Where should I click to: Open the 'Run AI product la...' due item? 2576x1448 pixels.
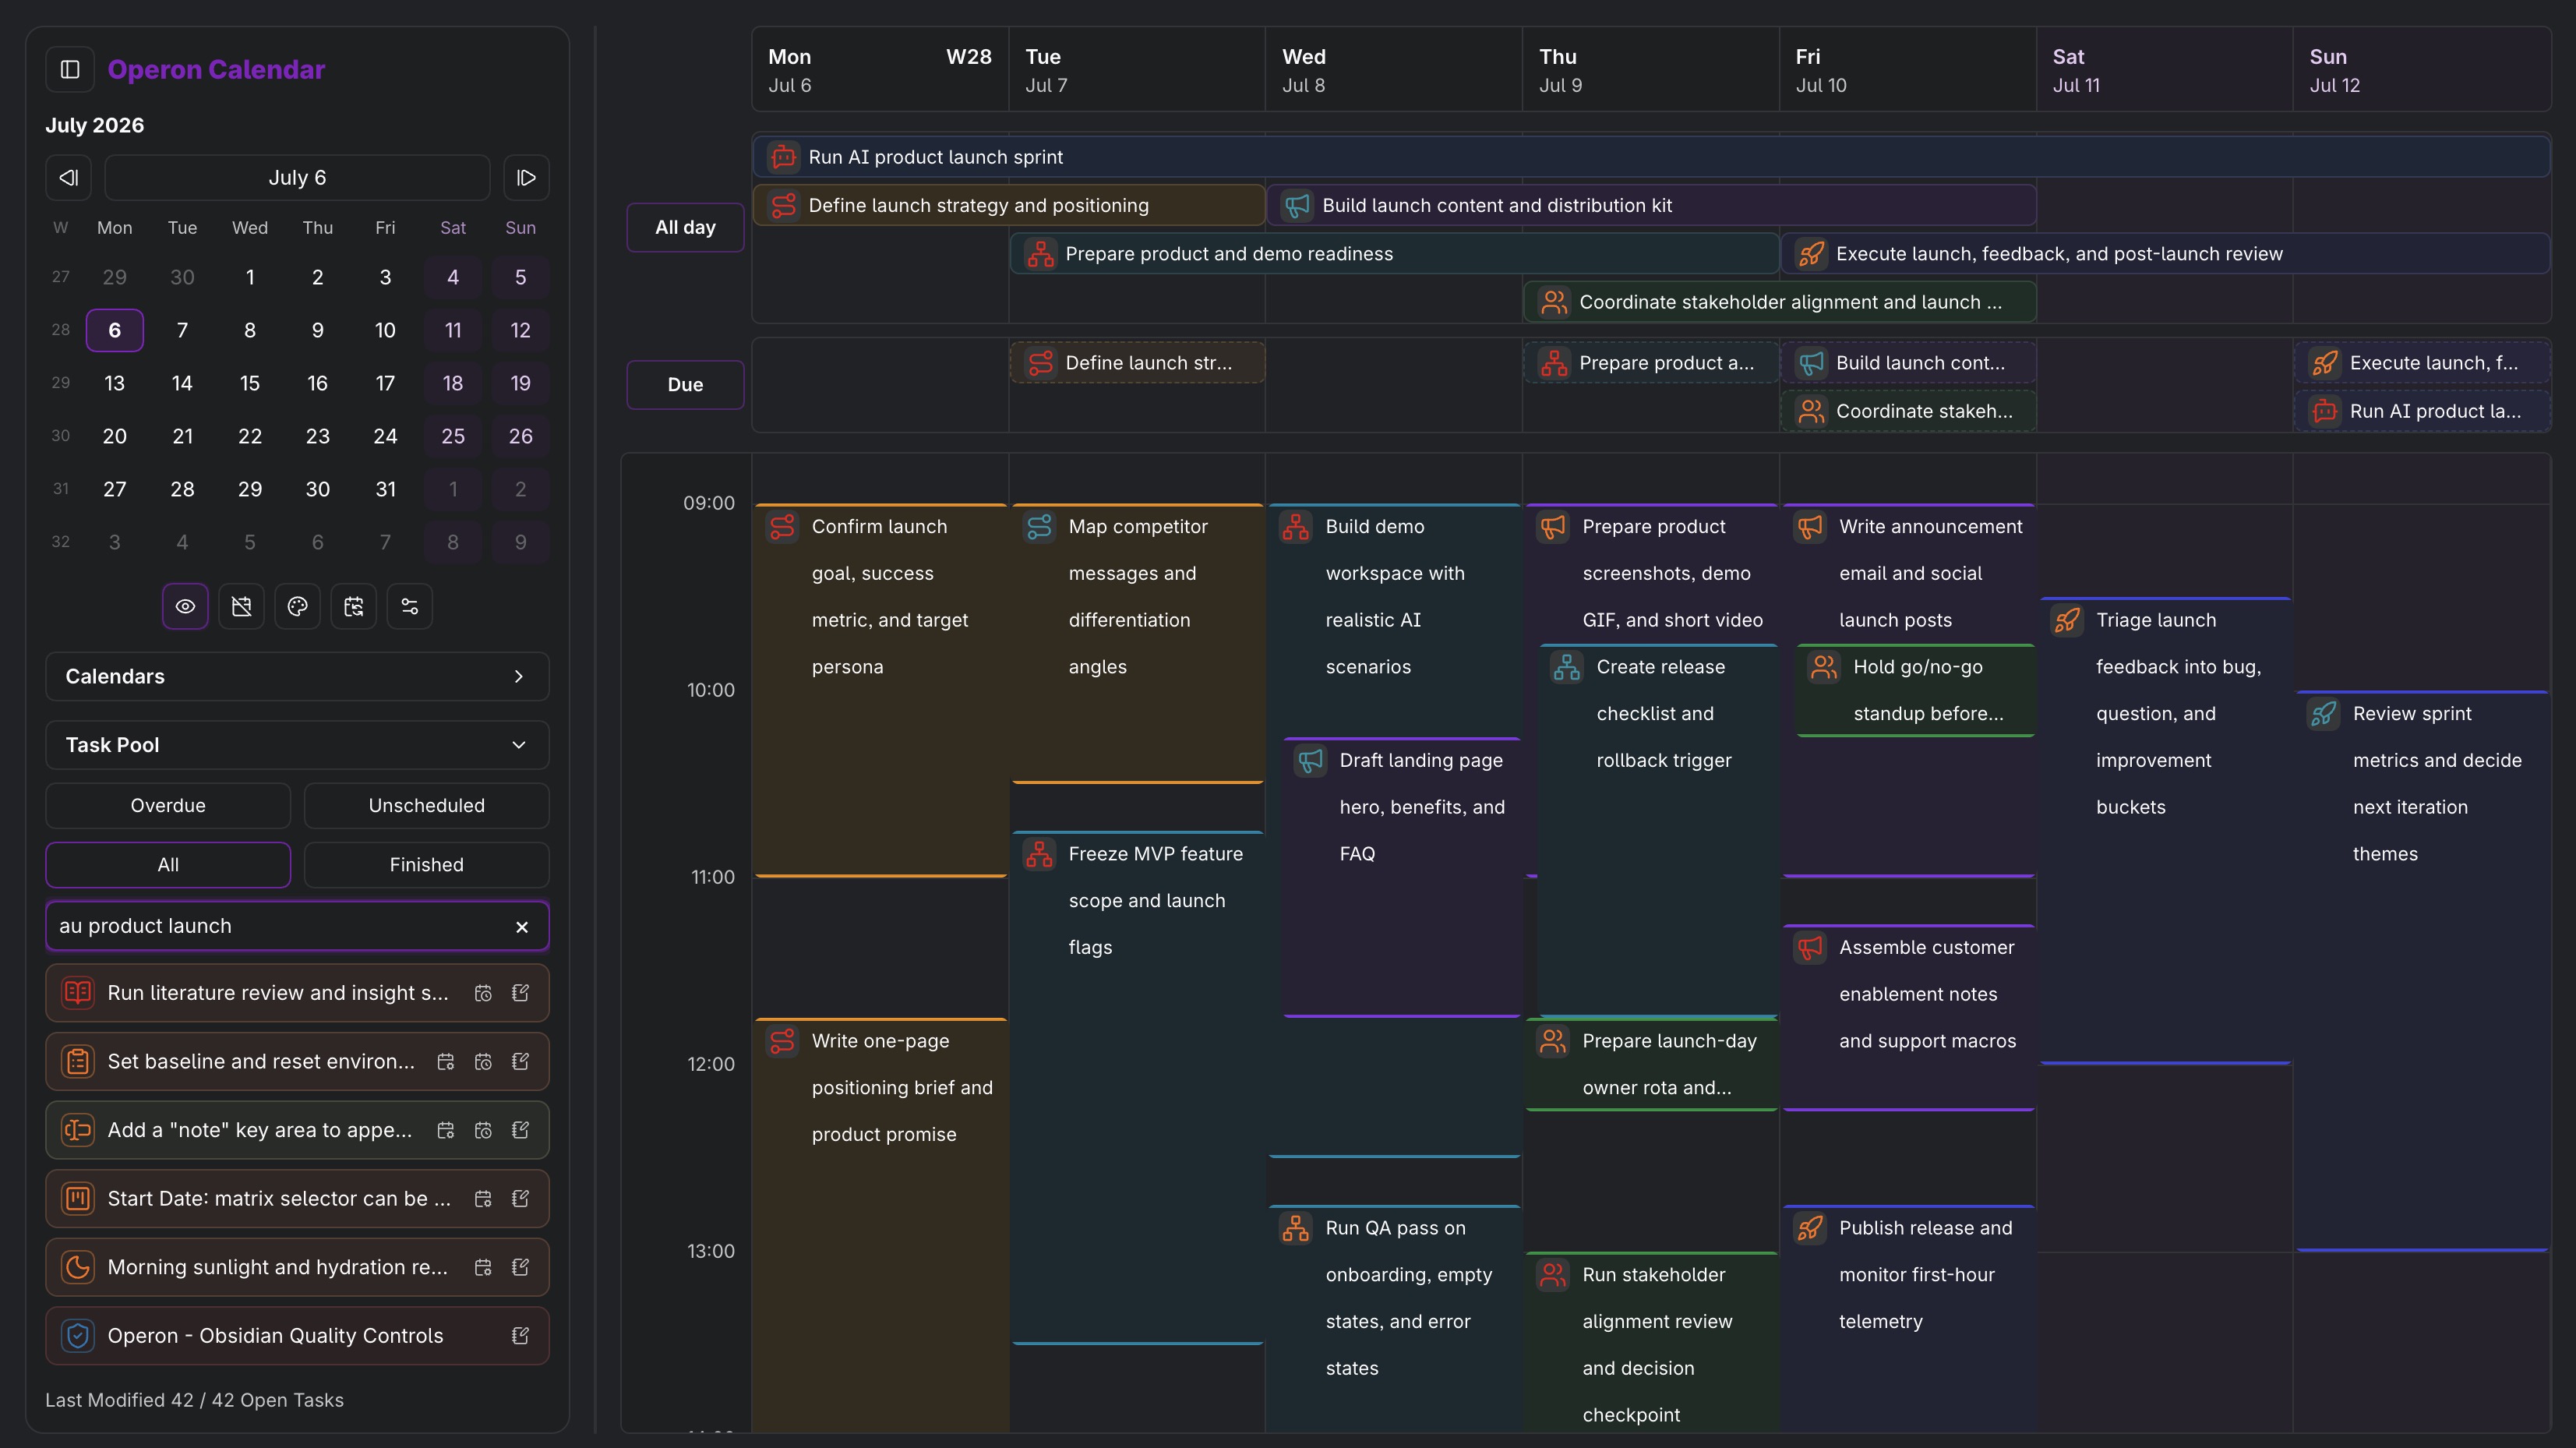click(2422, 411)
